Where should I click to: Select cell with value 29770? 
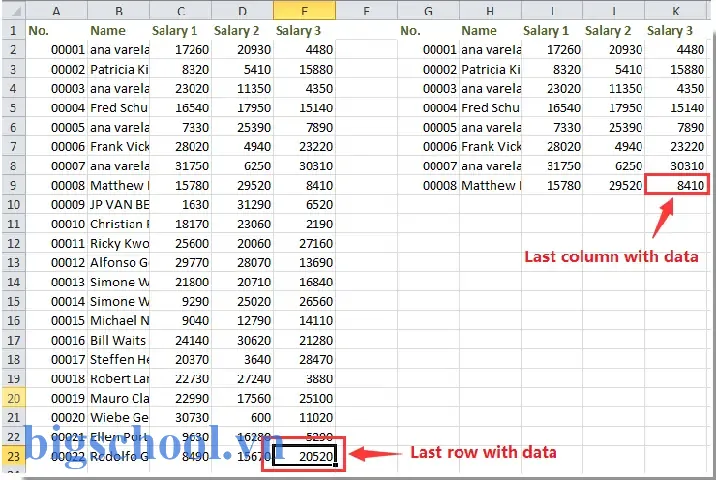click(x=180, y=263)
